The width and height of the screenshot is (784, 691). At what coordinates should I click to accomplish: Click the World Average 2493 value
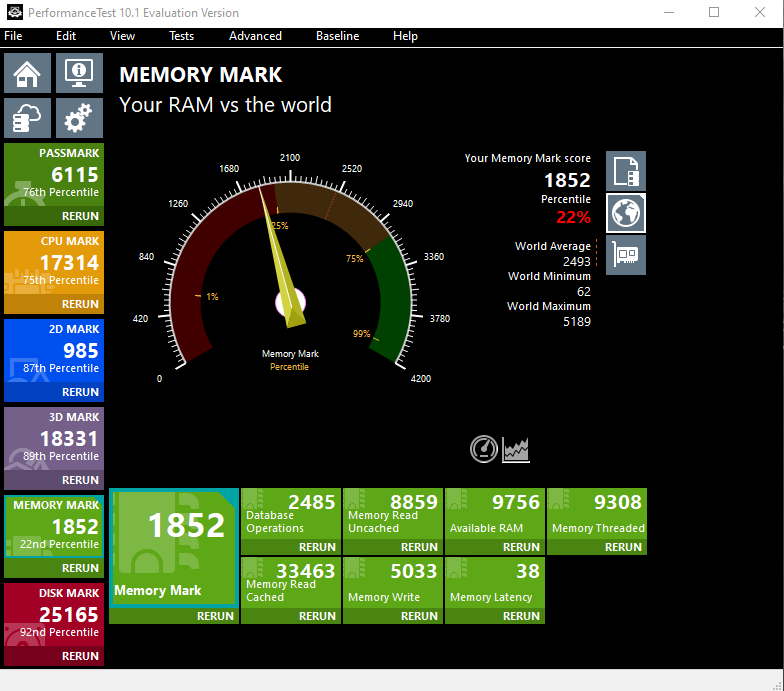pyautogui.click(x=576, y=262)
